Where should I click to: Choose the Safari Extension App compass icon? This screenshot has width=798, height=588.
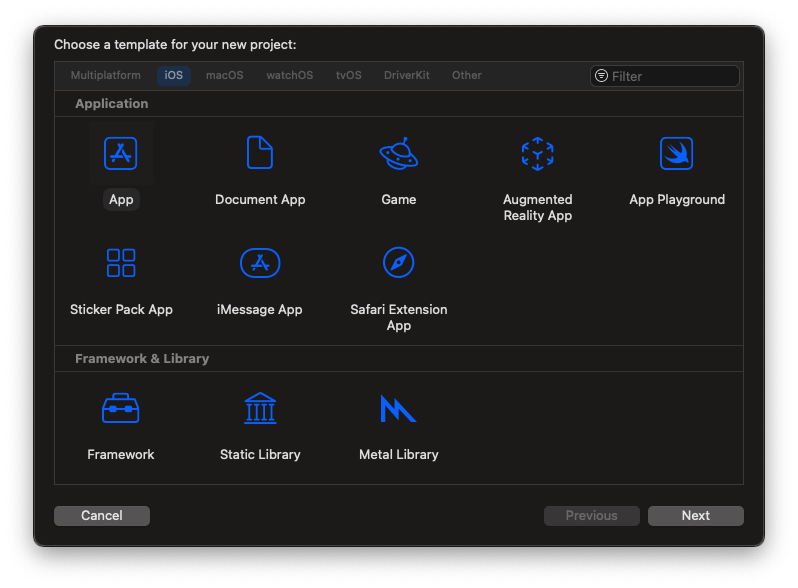click(398, 263)
